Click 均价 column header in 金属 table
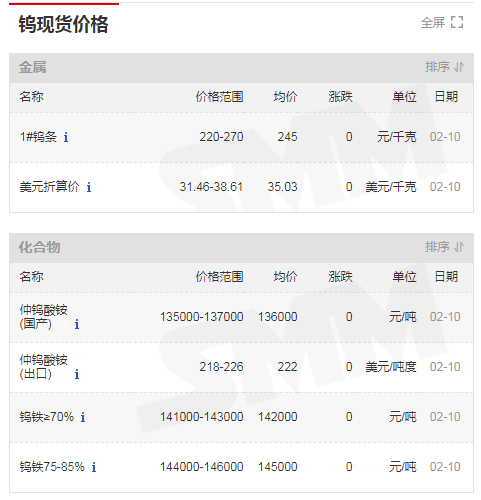 285,97
